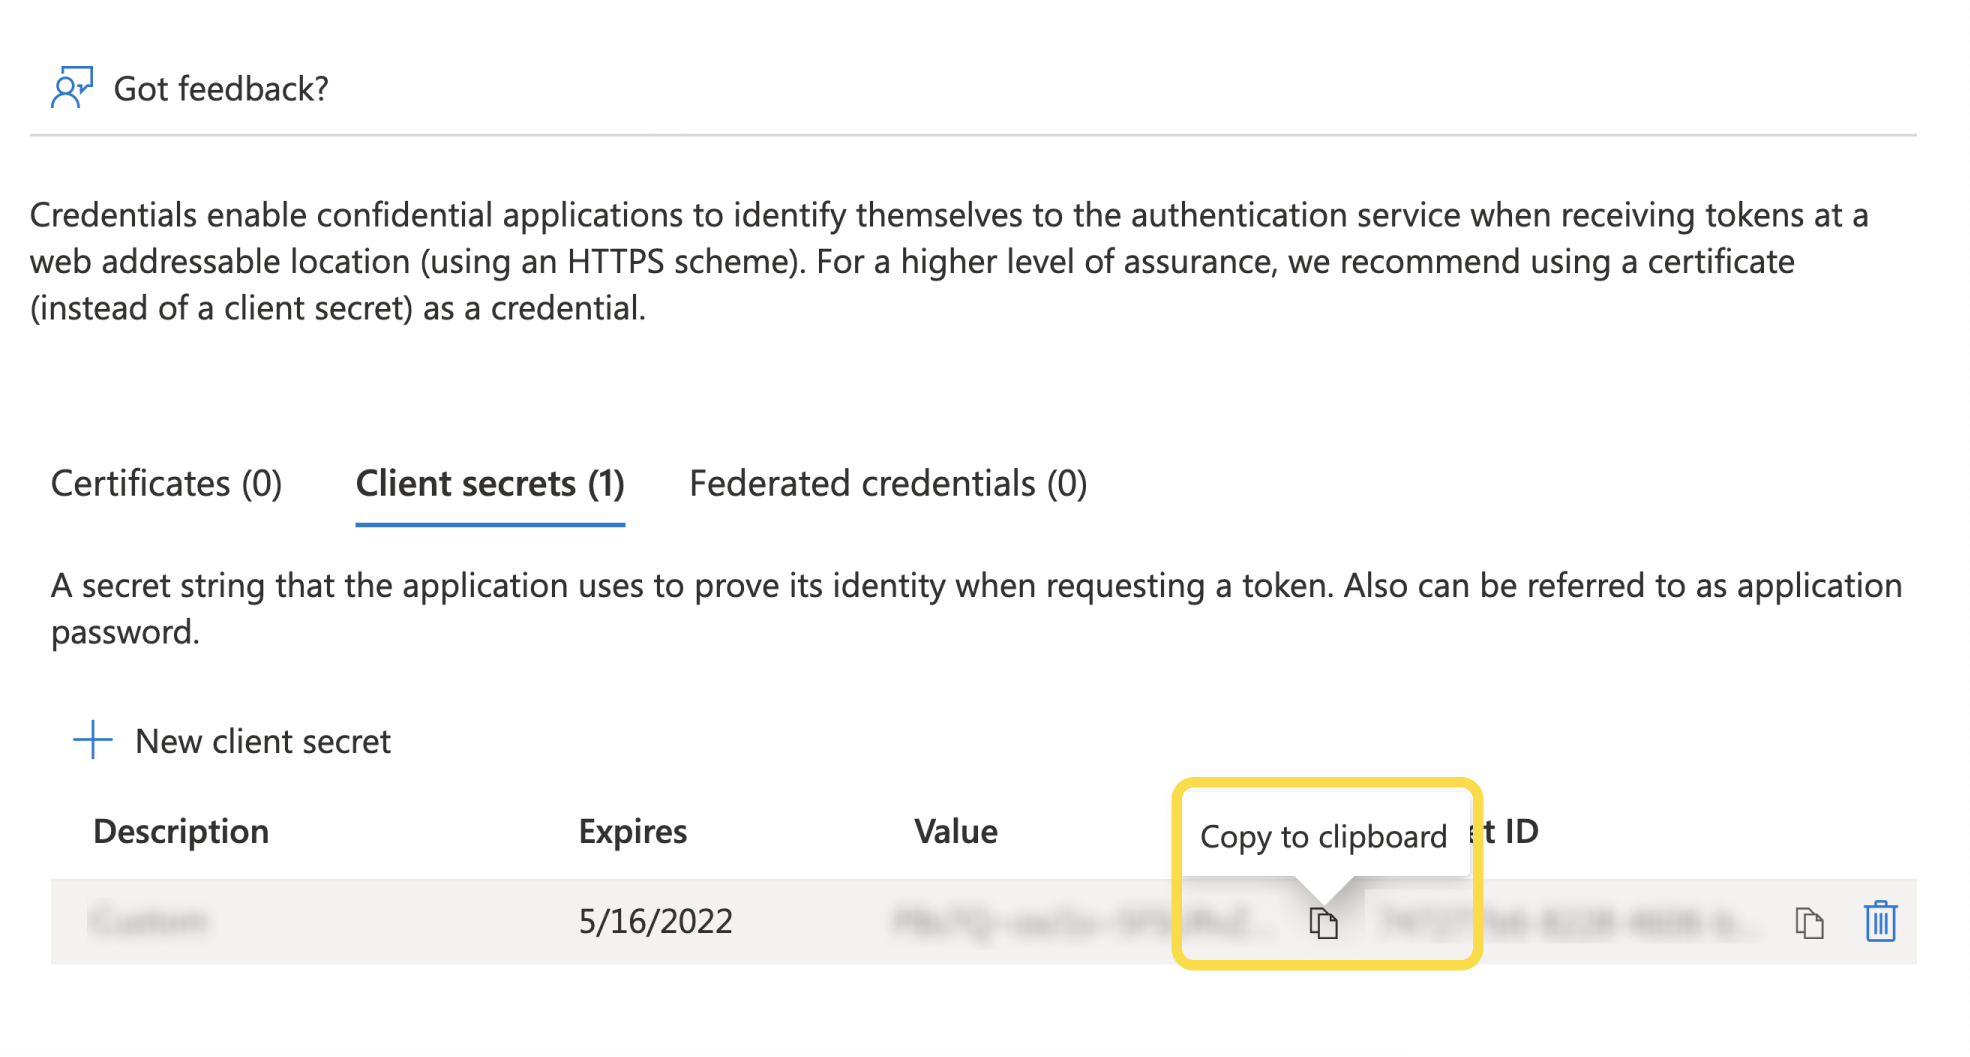Switch to the Certificates tab
Viewport: 1970px width, 1057px height.
(x=165, y=483)
